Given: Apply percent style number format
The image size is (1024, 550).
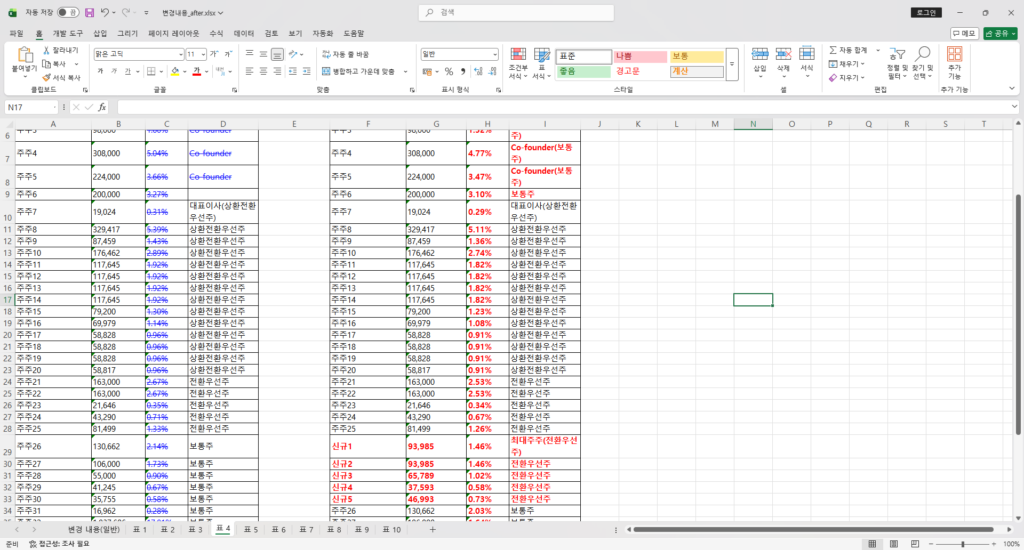Looking at the screenshot, I should click(x=449, y=71).
